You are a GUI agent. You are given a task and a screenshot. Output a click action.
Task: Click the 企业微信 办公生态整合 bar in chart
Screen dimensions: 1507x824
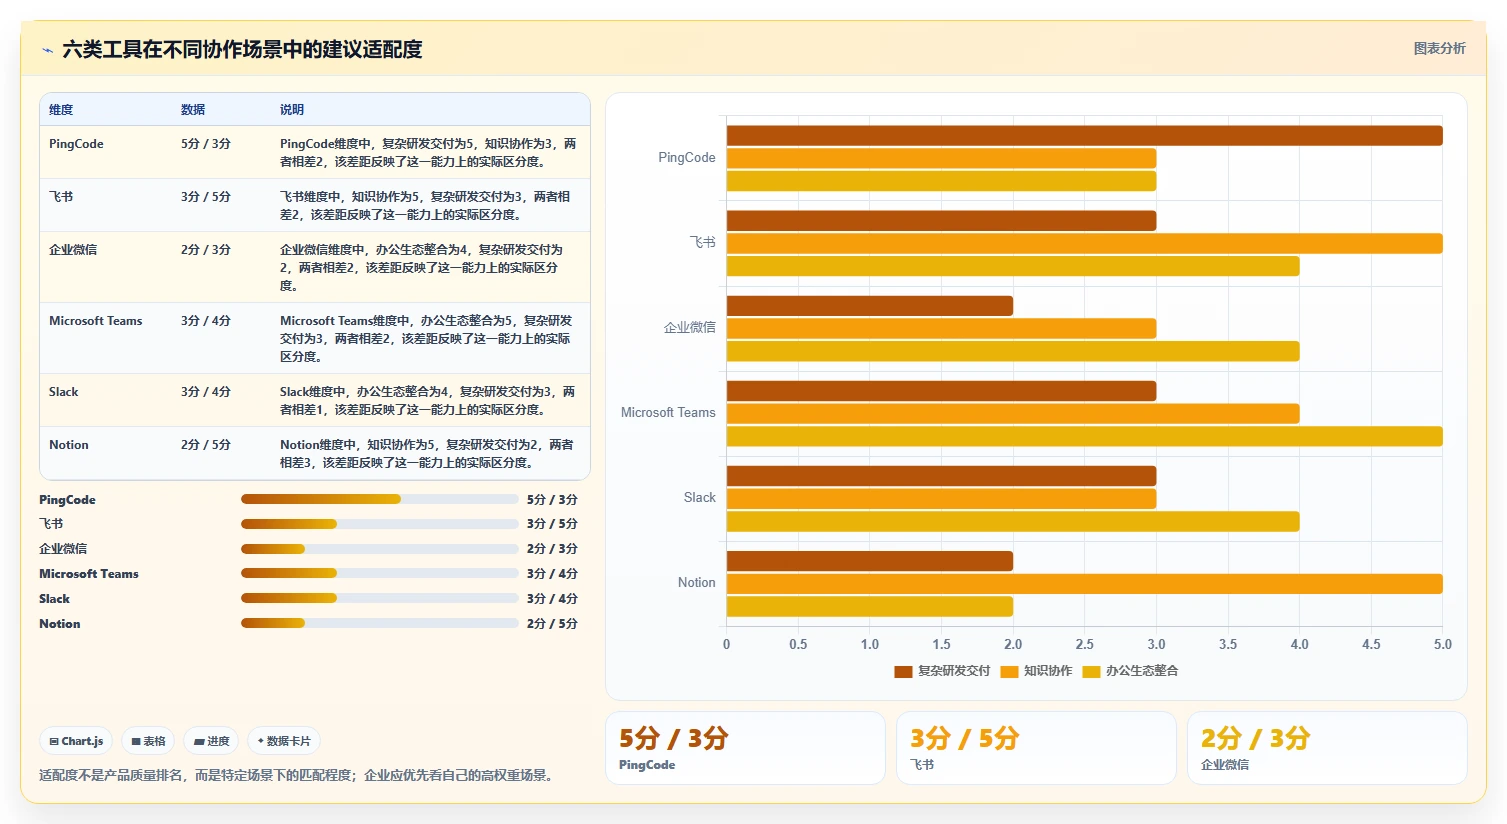(x=1013, y=351)
